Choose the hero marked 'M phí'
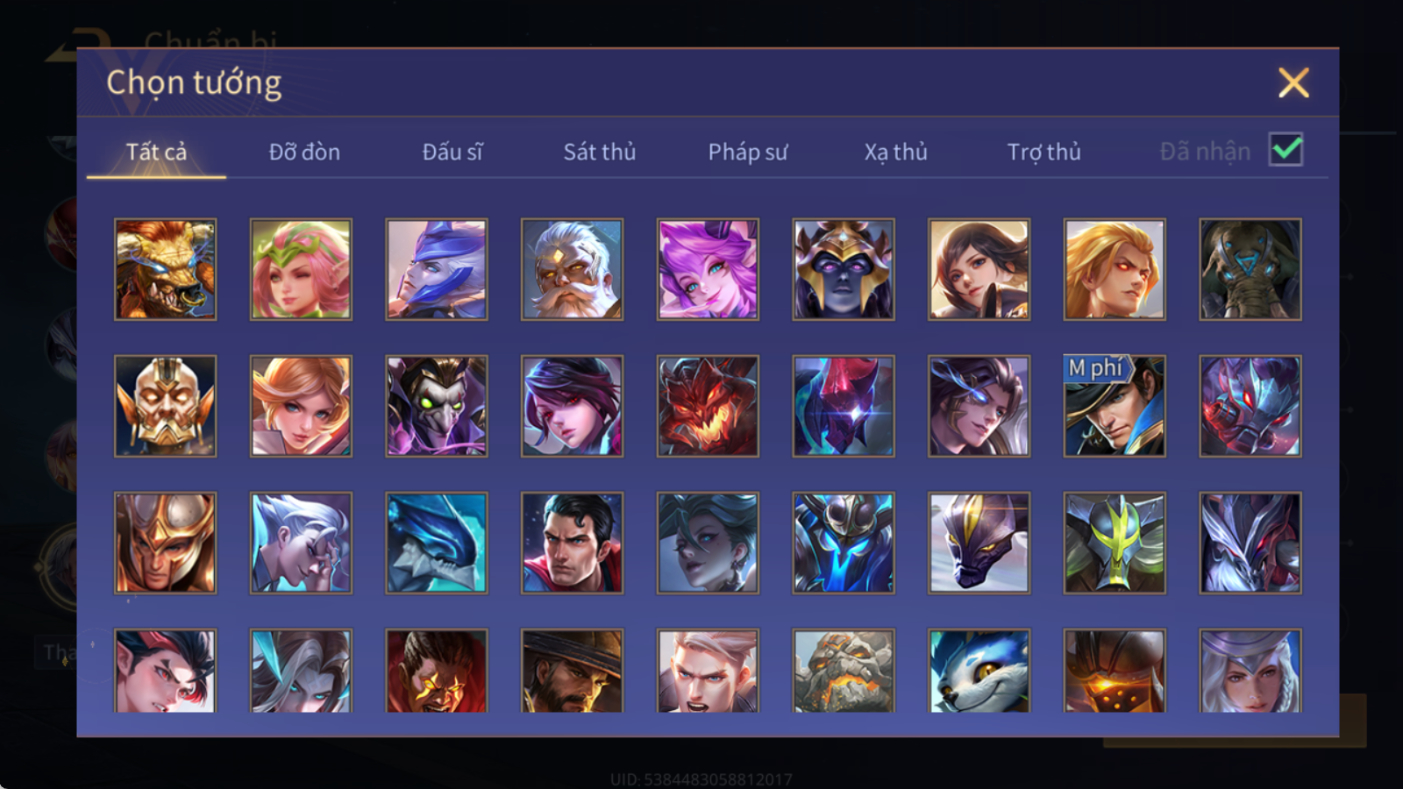This screenshot has width=1403, height=789. pyautogui.click(x=1114, y=407)
